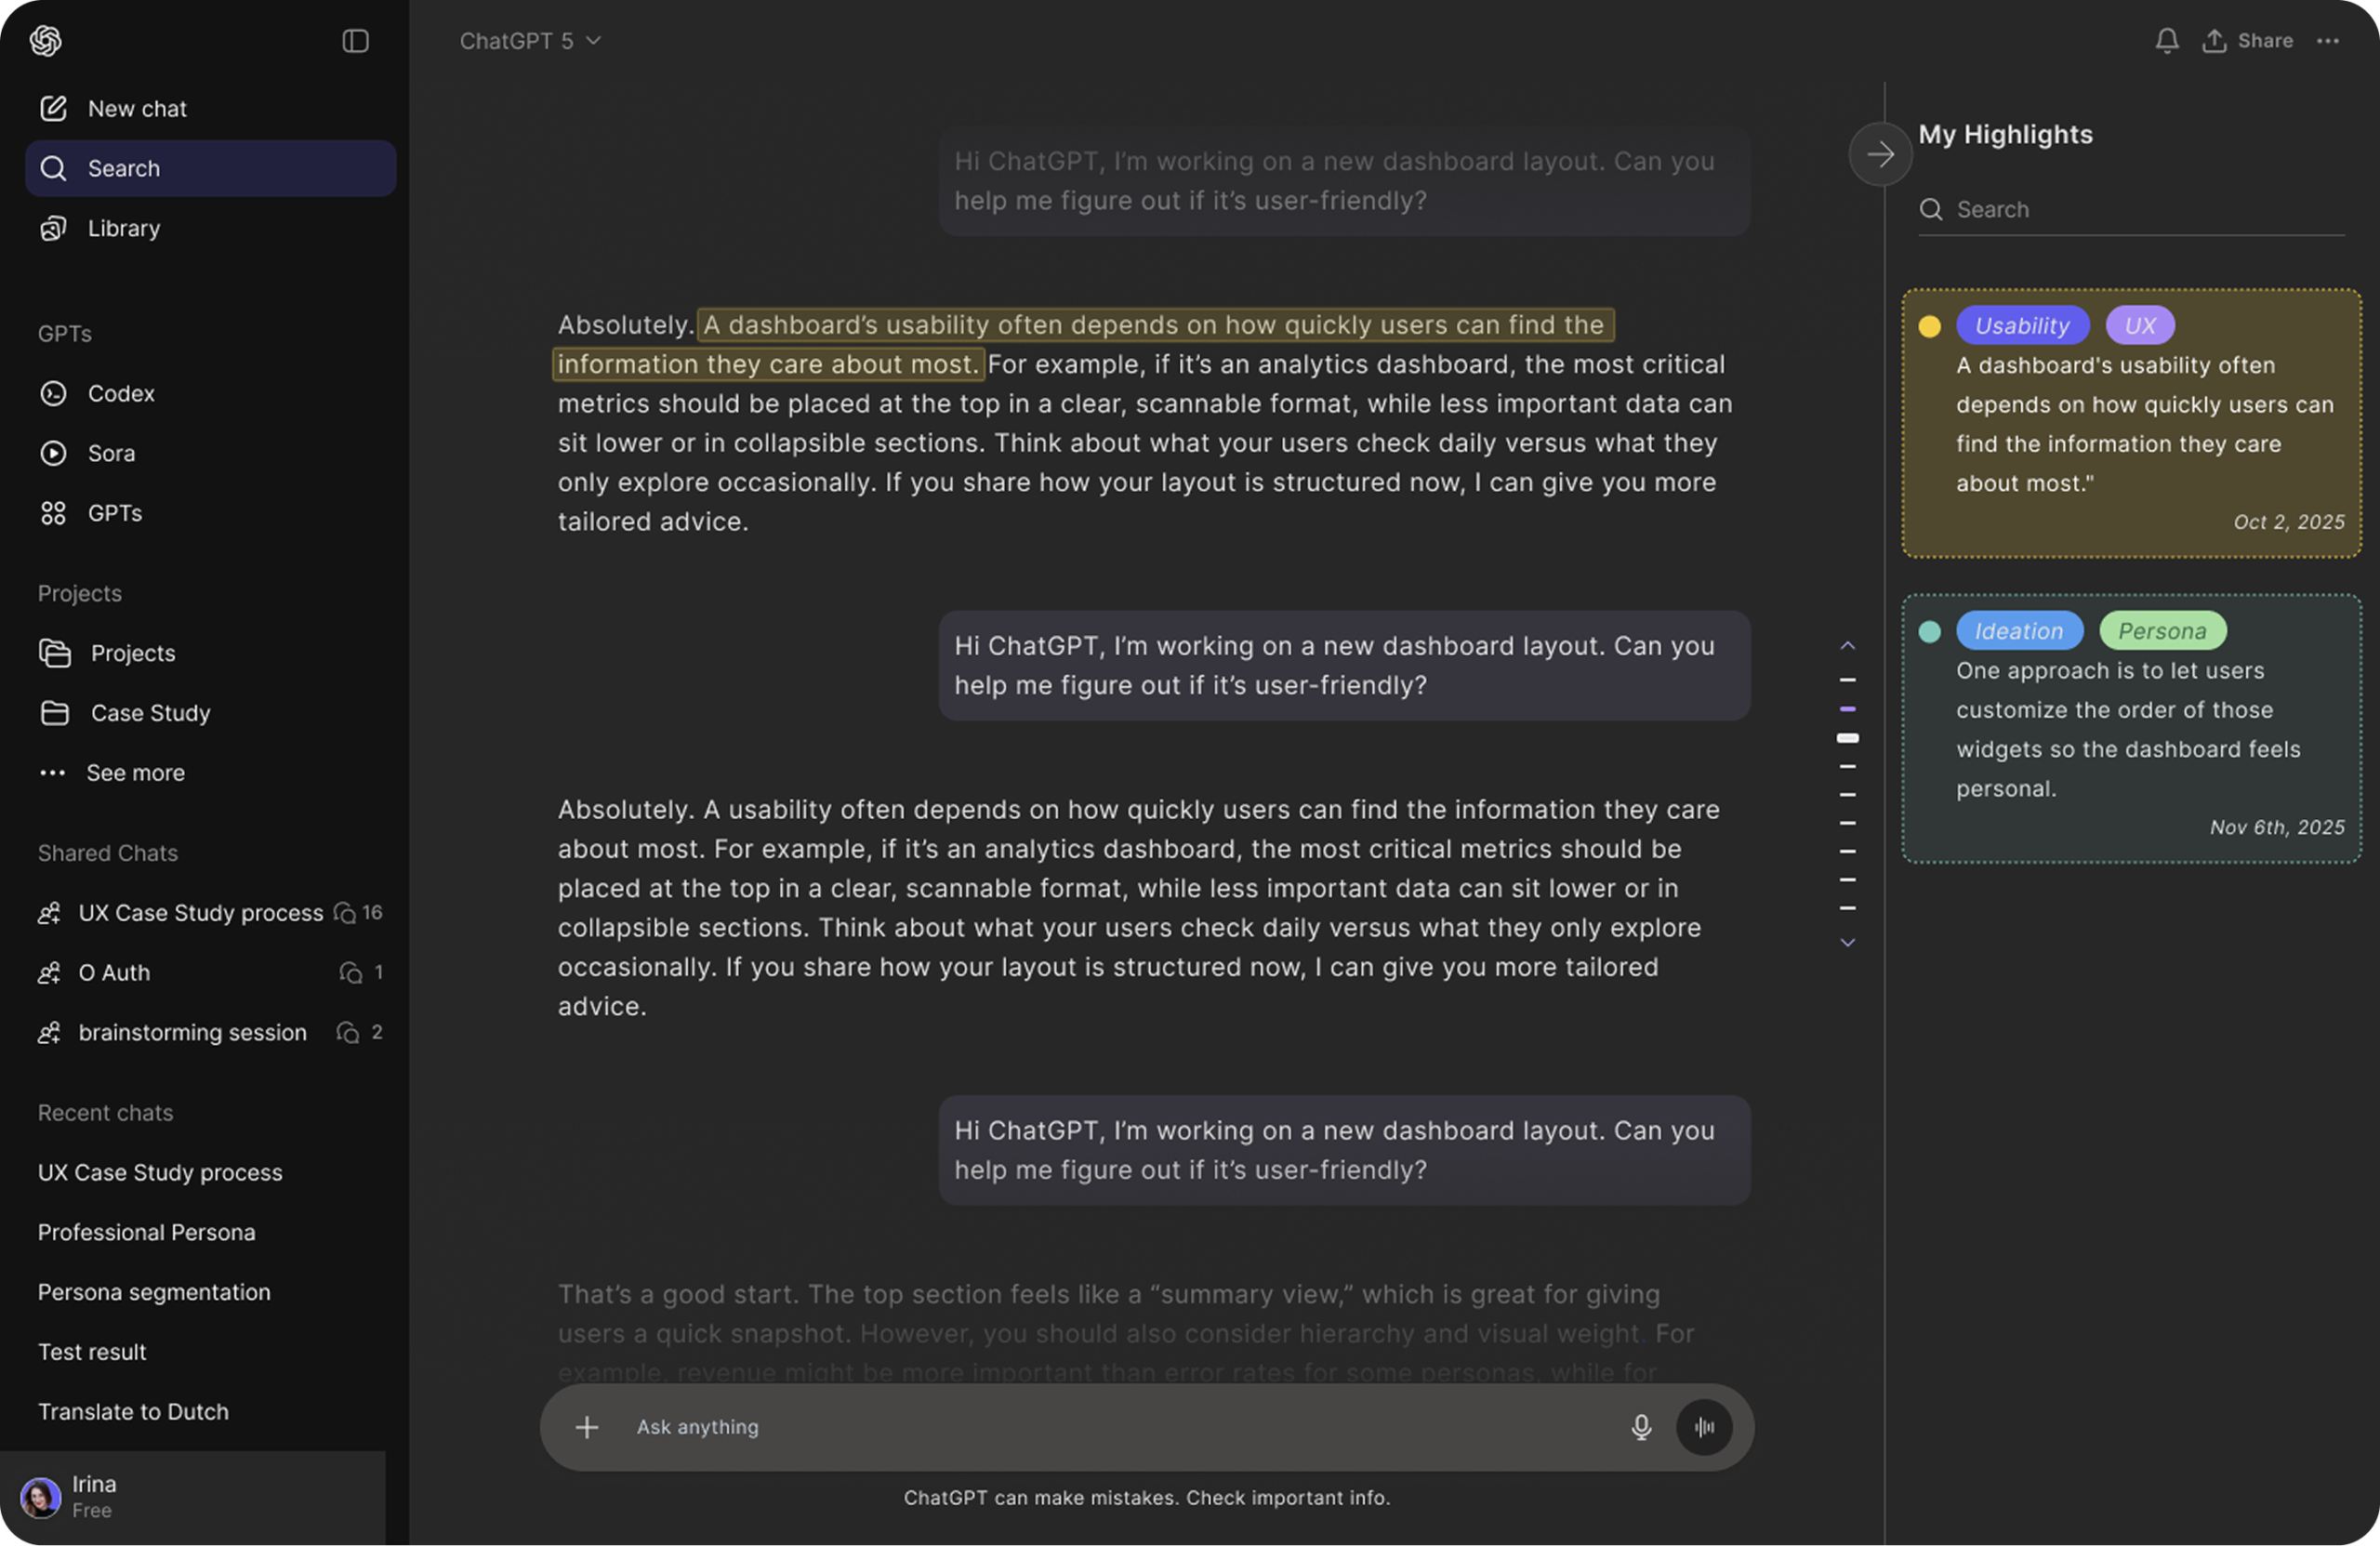Image resolution: width=2380 pixels, height=1546 pixels.
Task: Open UX Case Study process shared chat
Action: (199, 912)
